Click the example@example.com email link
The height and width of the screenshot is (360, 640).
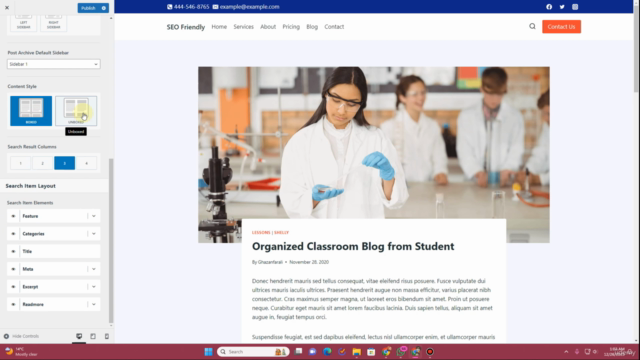point(249,7)
